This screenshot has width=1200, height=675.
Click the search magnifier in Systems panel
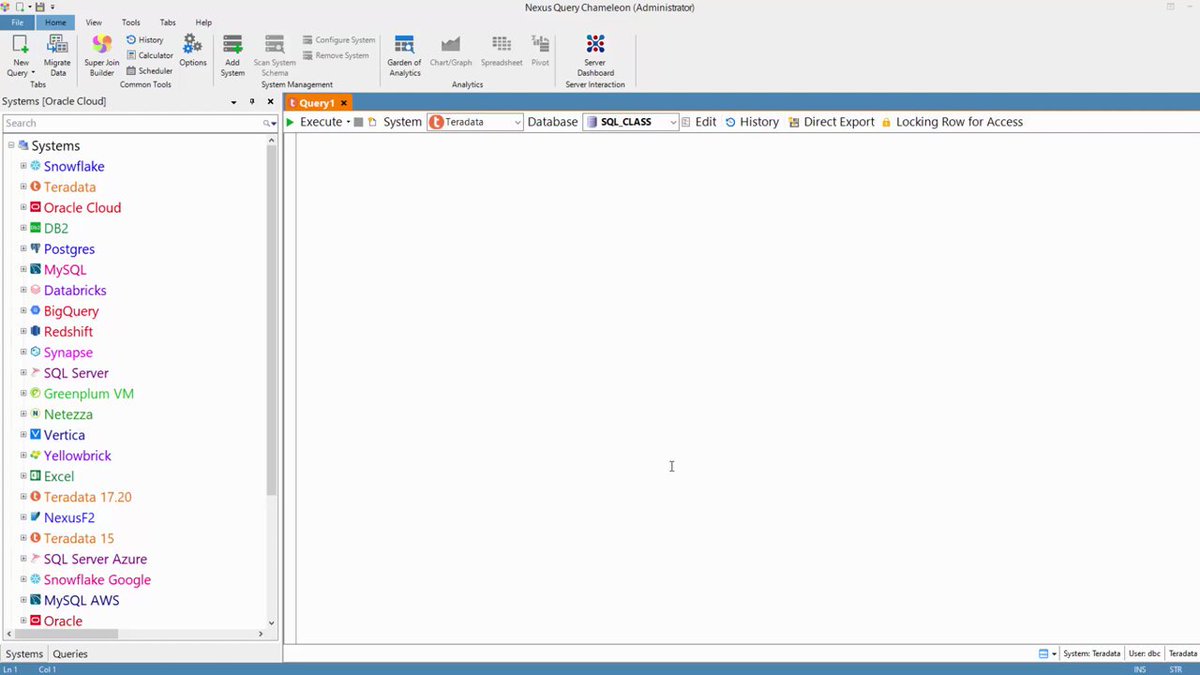tap(268, 123)
